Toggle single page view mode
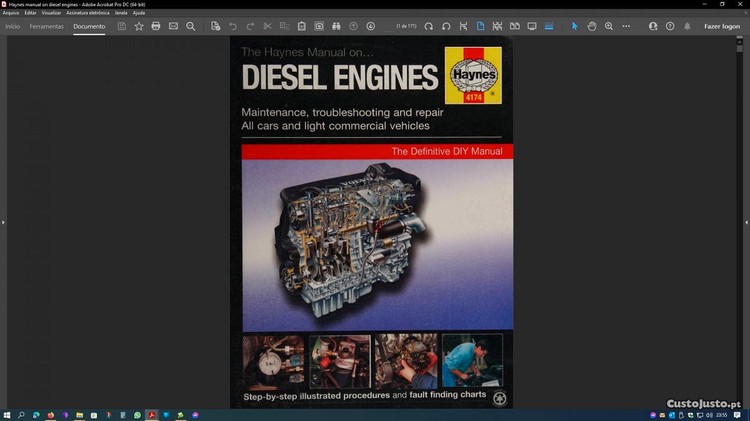This screenshot has height=421, width=750. pyautogui.click(x=480, y=26)
